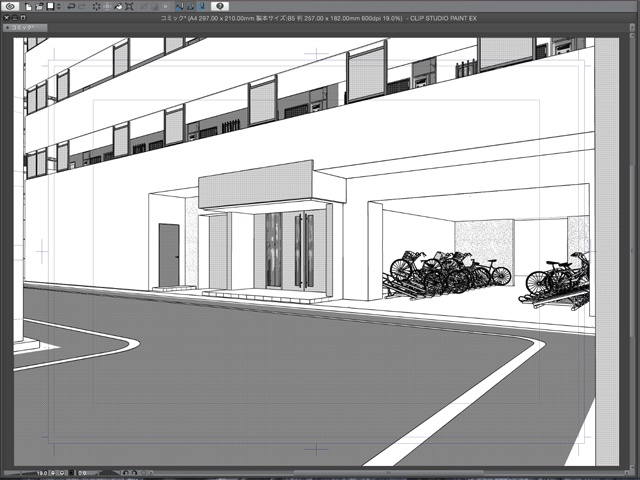Open the CLIP STUDIO launcher icon

10,7
